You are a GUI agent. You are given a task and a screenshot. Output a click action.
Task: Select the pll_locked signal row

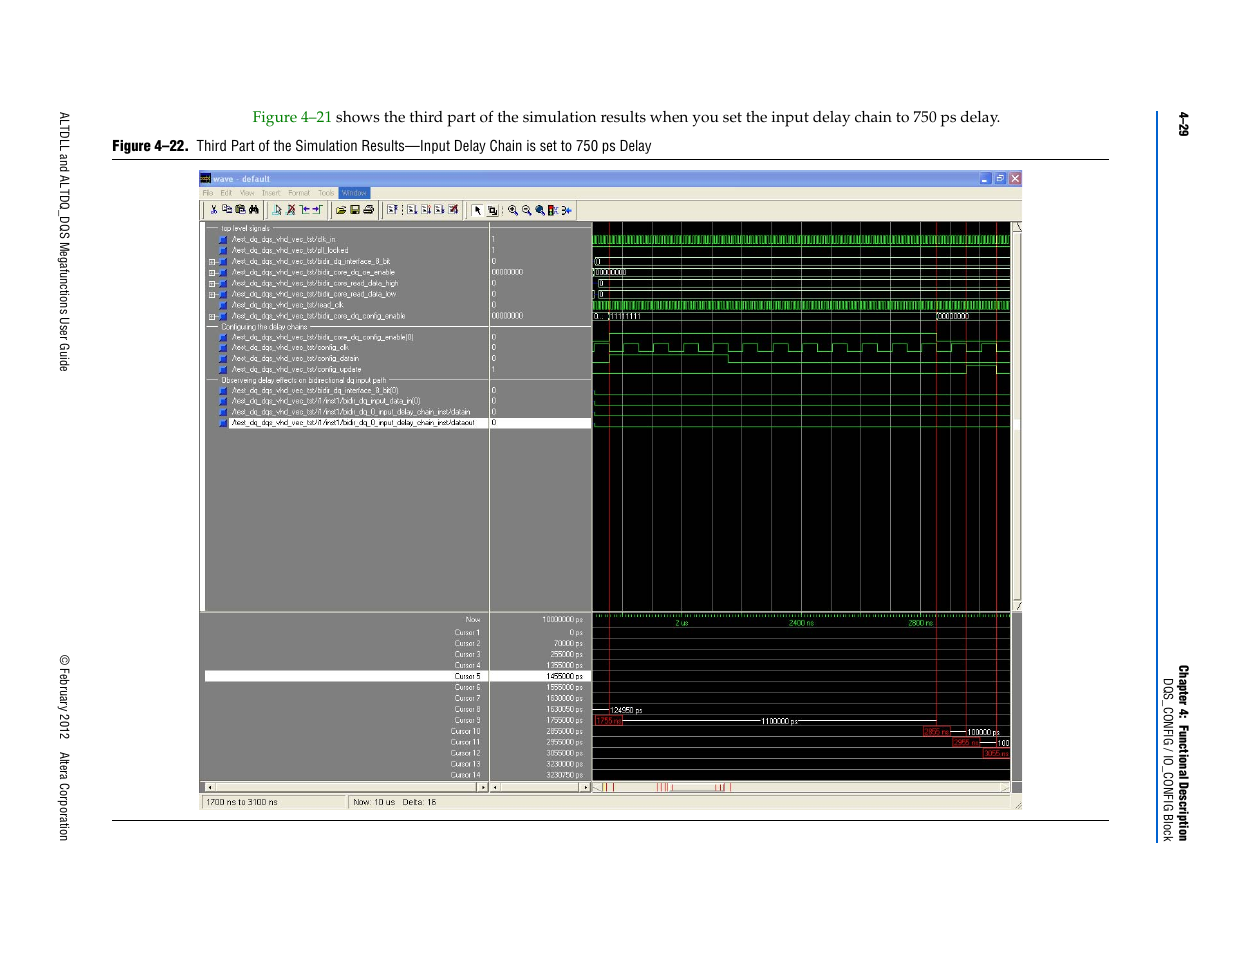tap(290, 251)
